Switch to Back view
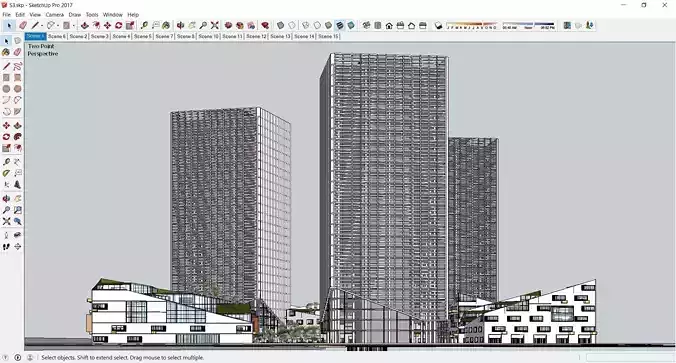This screenshot has height=363, width=676. 411,25
